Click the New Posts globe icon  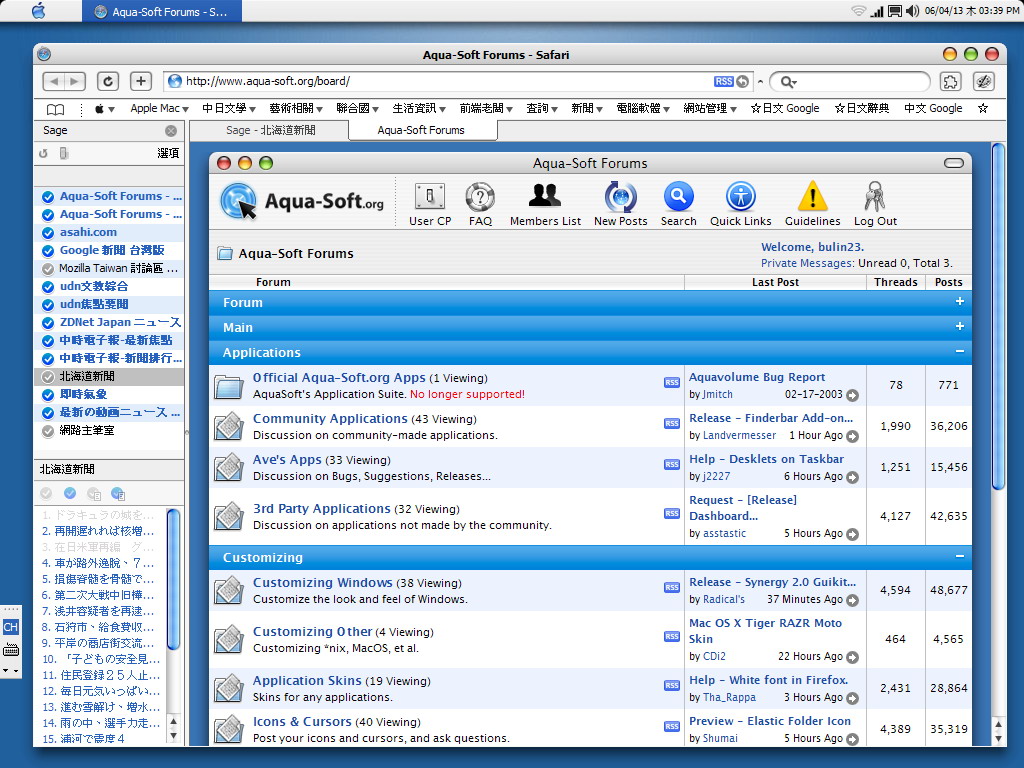tap(620, 197)
